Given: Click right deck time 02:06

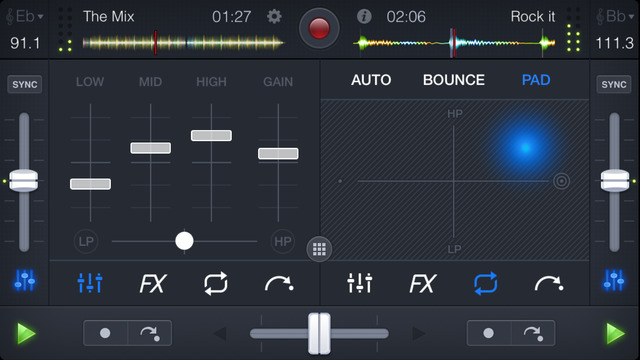Looking at the screenshot, I should (406, 17).
